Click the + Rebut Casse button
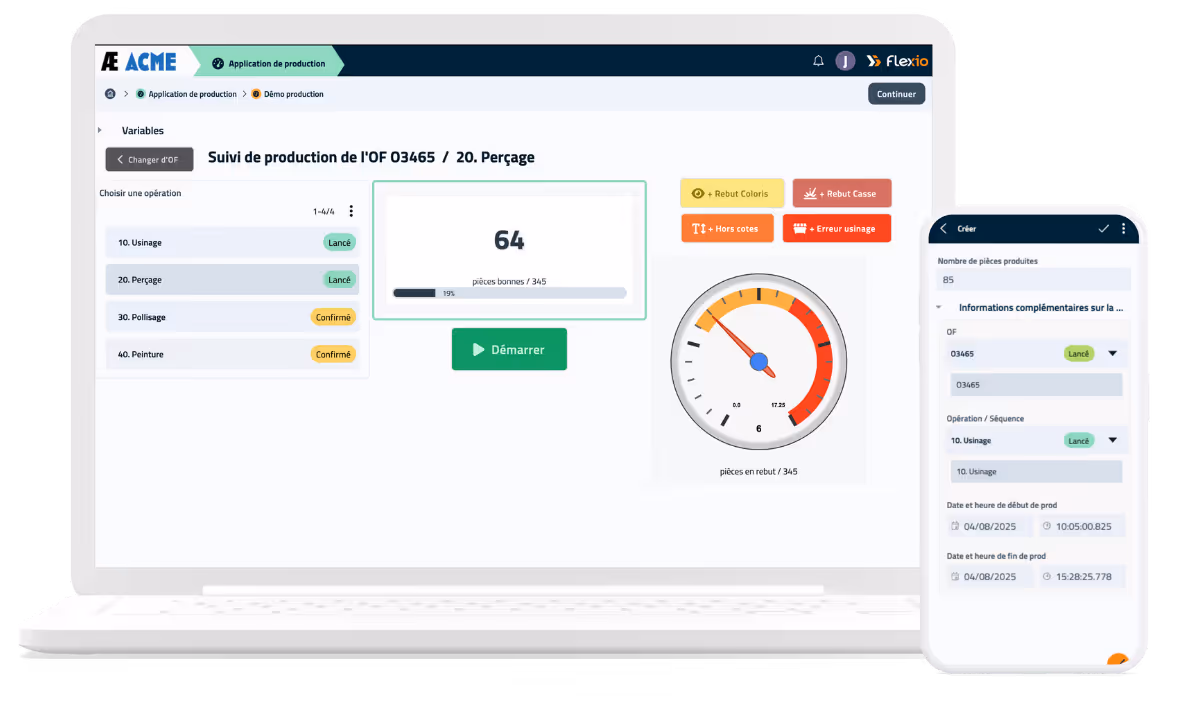The height and width of the screenshot is (702, 1199). [841, 192]
